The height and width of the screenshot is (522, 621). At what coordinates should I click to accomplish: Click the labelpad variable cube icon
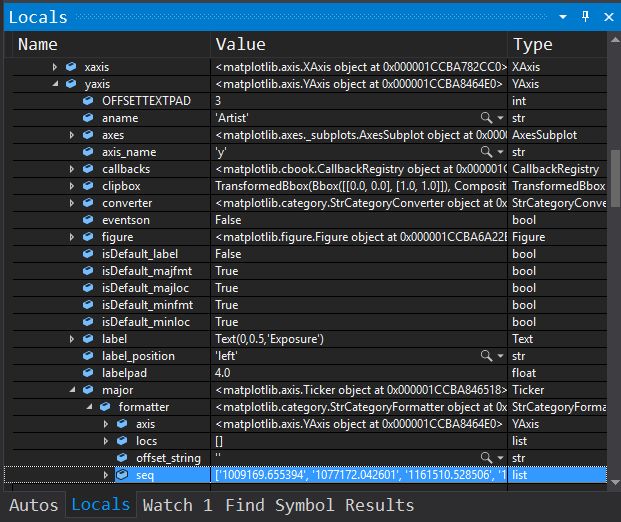coord(88,372)
